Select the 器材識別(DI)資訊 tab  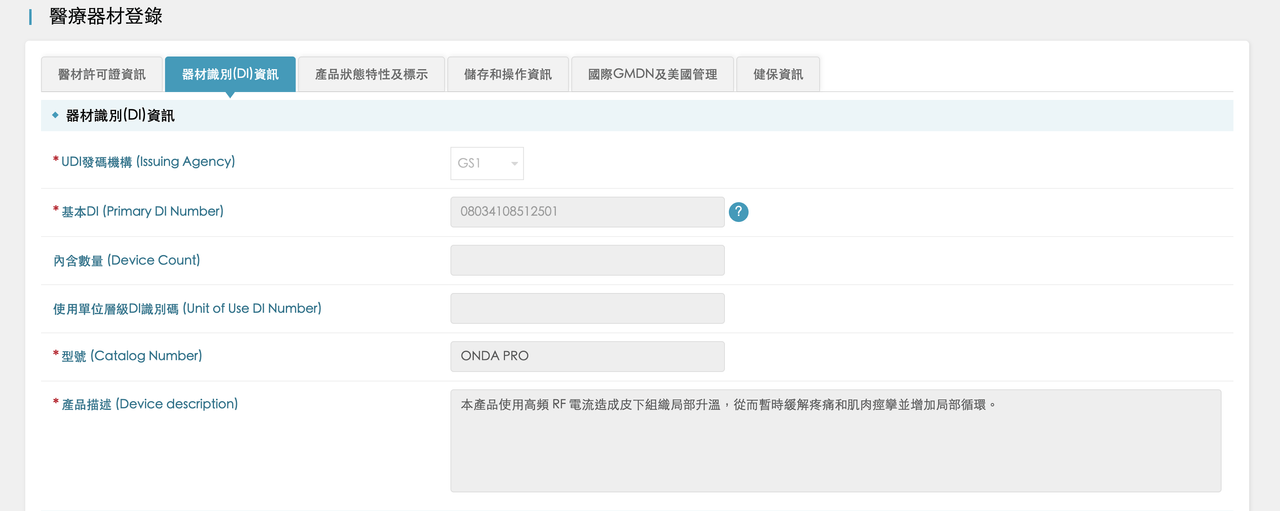point(230,74)
